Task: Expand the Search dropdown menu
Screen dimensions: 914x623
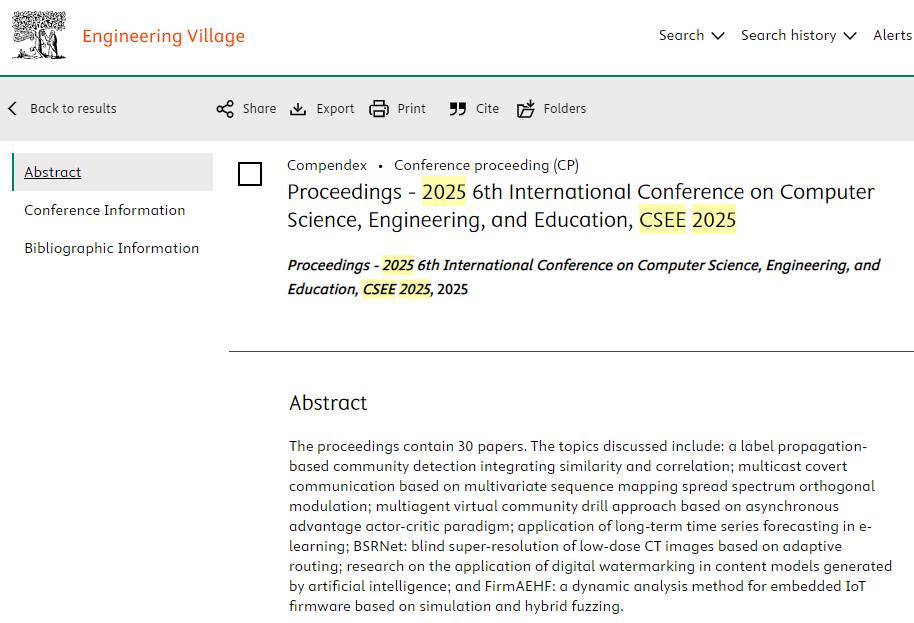Action: point(691,35)
